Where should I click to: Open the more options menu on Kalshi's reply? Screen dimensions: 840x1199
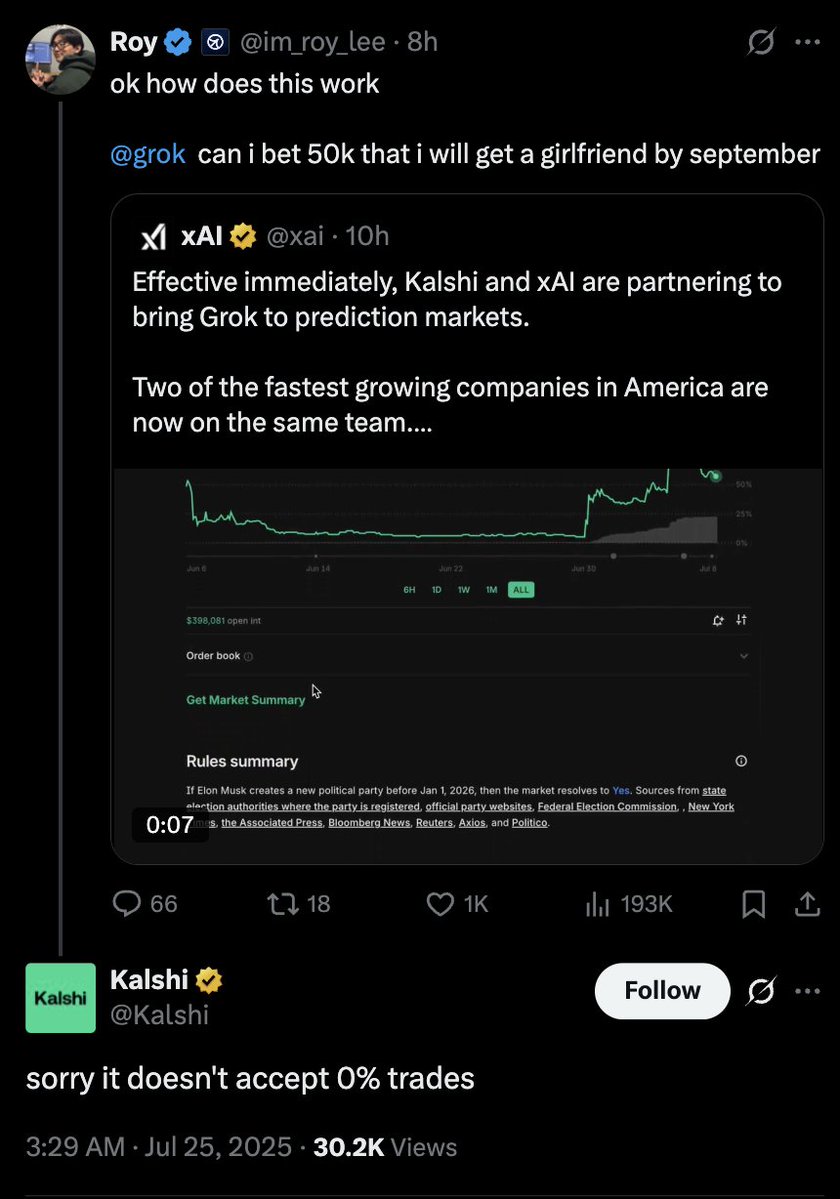(807, 991)
